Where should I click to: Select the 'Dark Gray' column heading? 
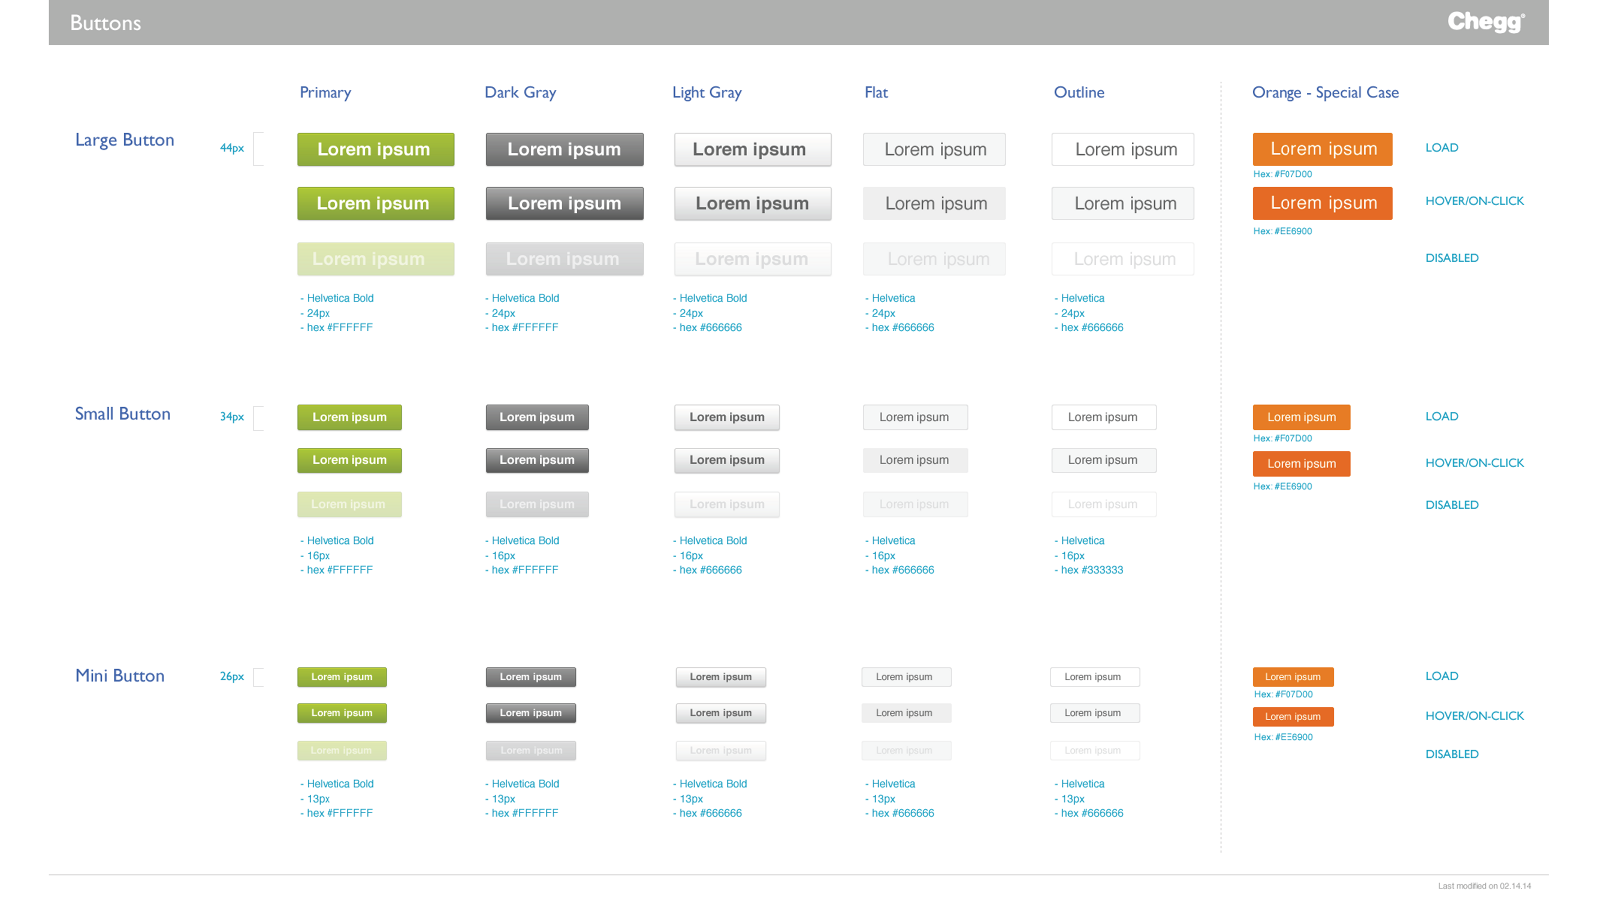[521, 93]
